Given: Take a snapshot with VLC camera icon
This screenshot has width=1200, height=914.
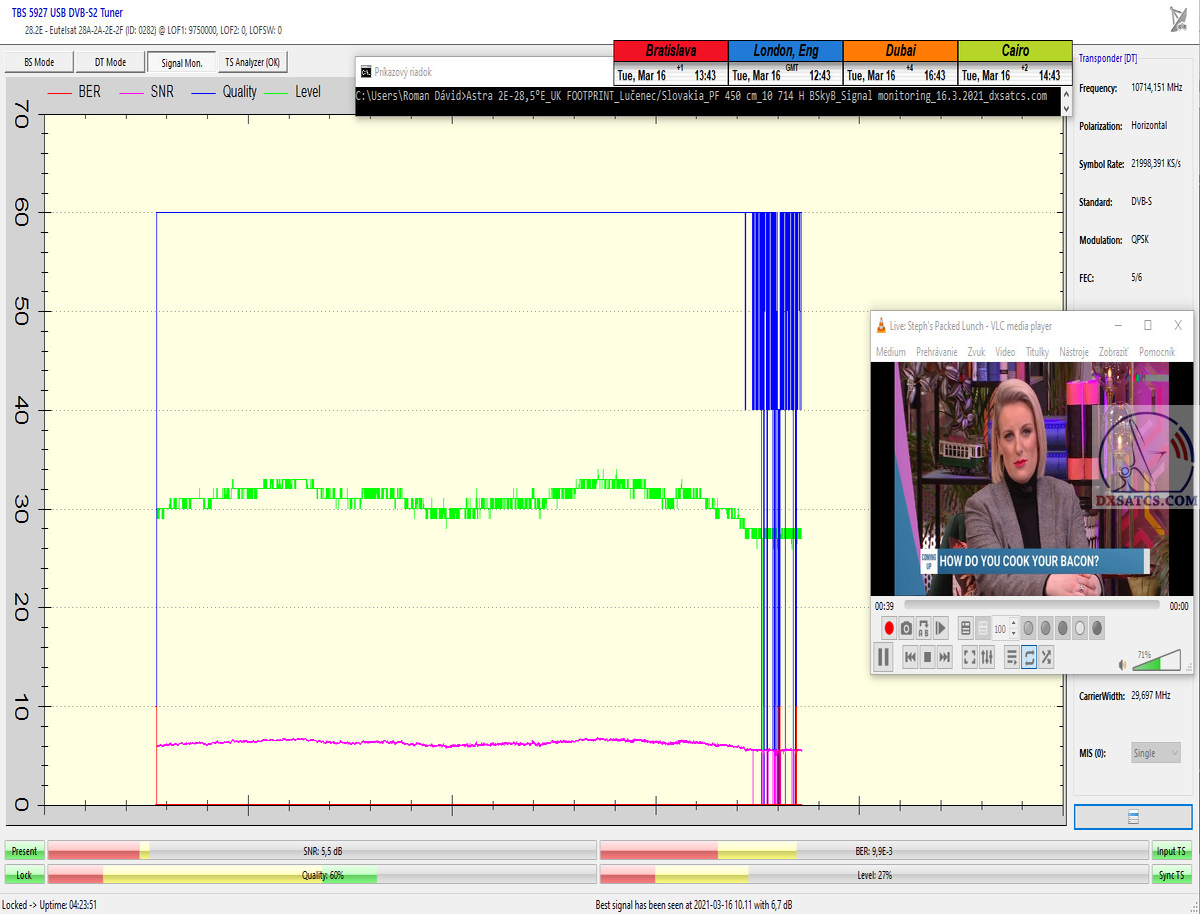Looking at the screenshot, I should click(x=906, y=628).
